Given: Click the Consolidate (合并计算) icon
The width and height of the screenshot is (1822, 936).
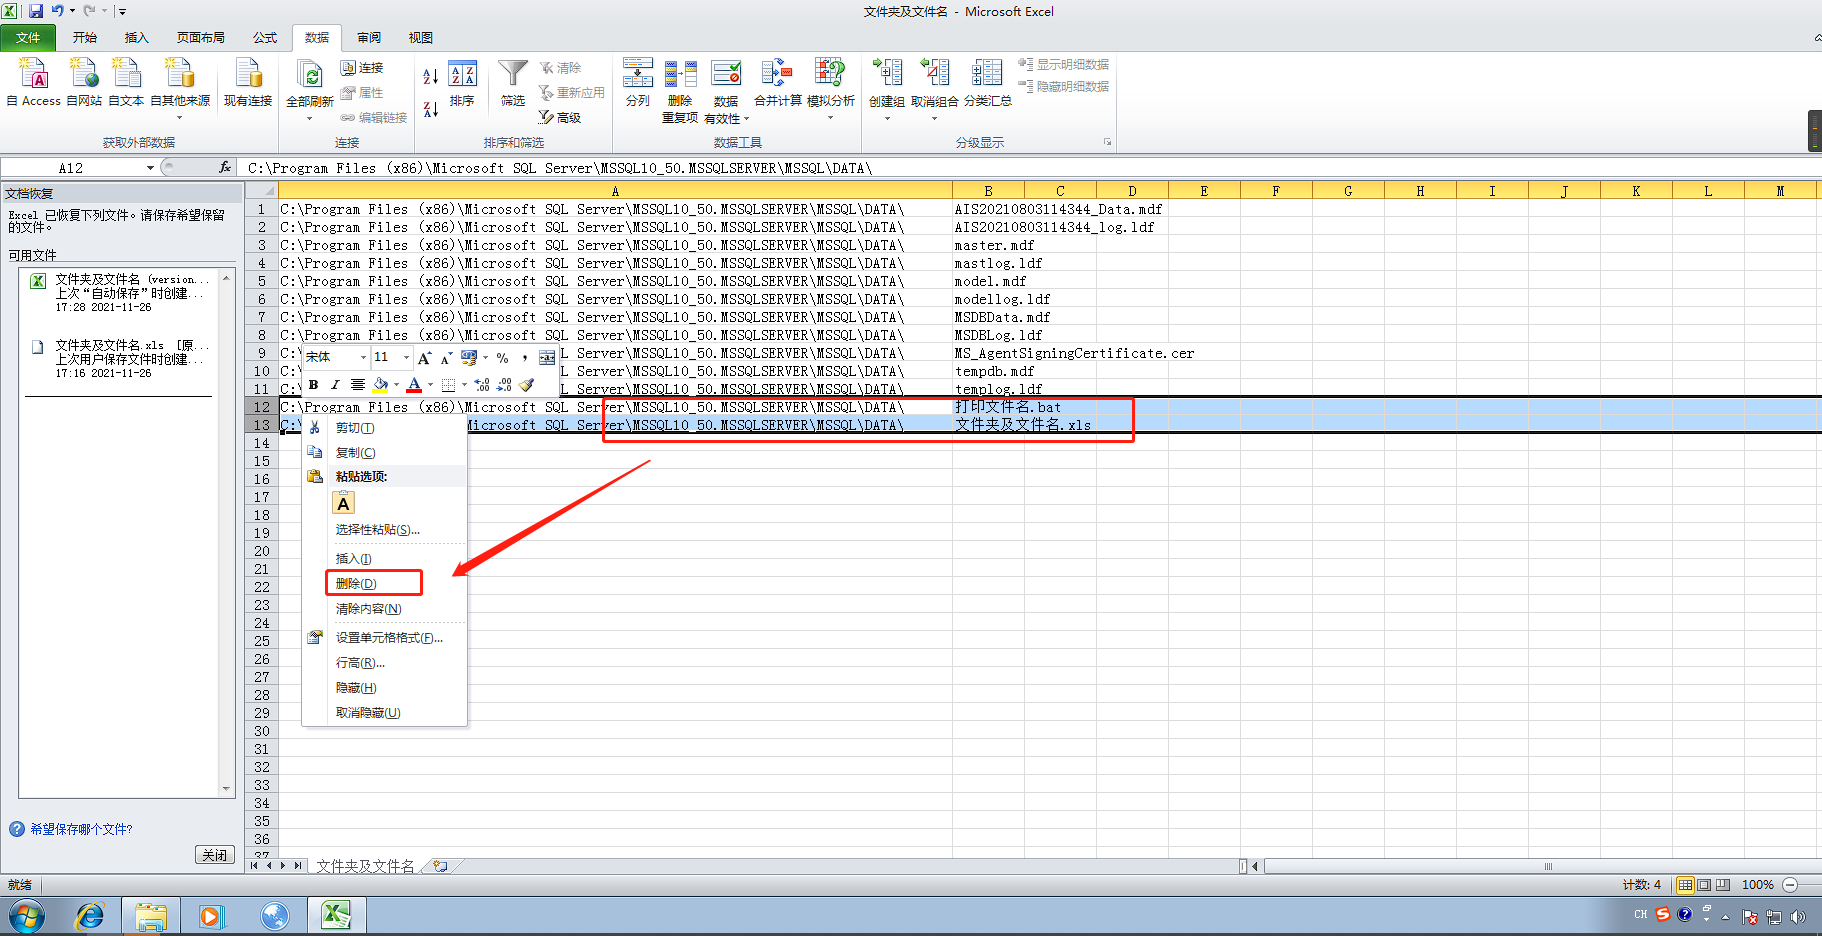Looking at the screenshot, I should pos(778,82).
